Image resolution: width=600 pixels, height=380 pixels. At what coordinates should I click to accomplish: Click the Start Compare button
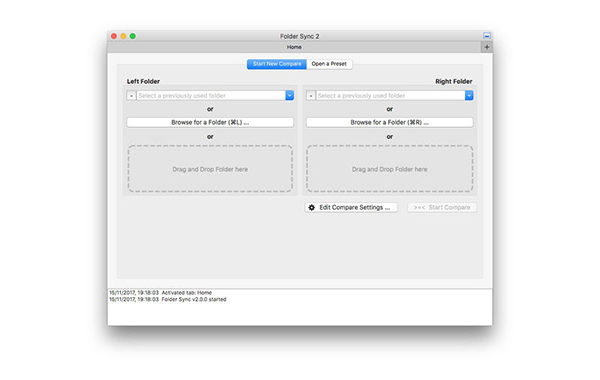point(442,207)
